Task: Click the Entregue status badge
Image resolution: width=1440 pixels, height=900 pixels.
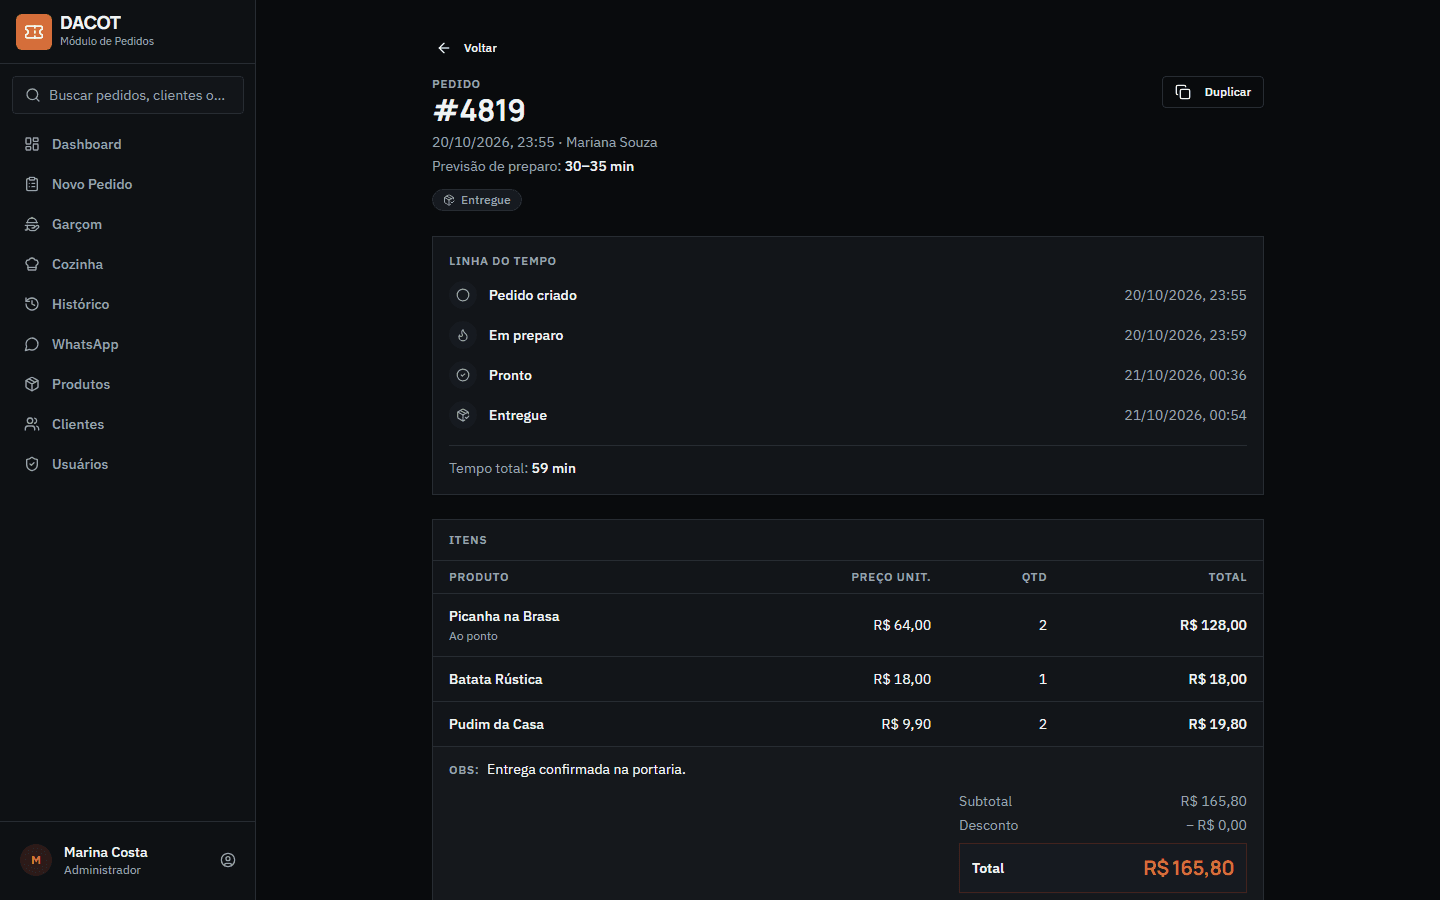Action: tap(477, 200)
